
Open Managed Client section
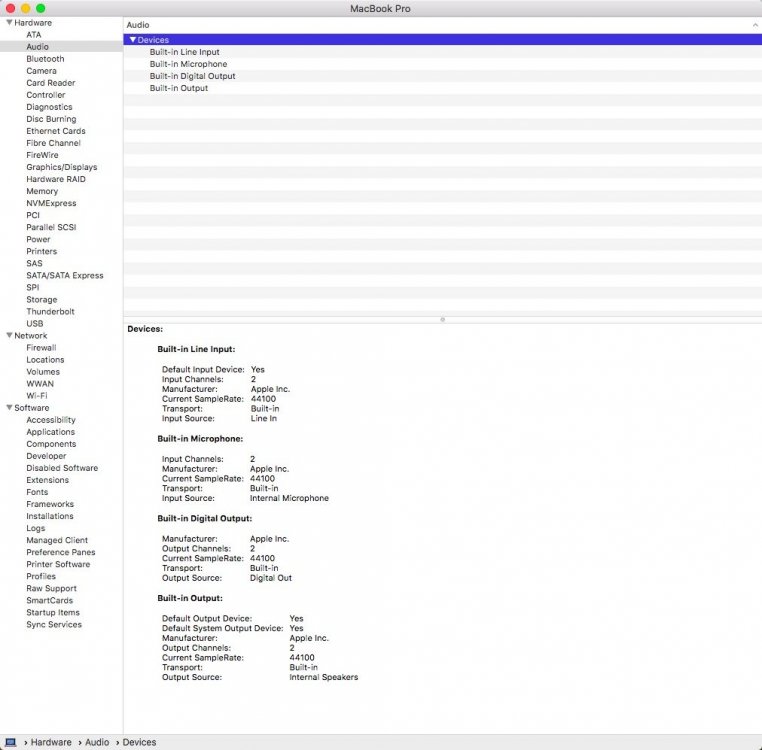[57, 540]
